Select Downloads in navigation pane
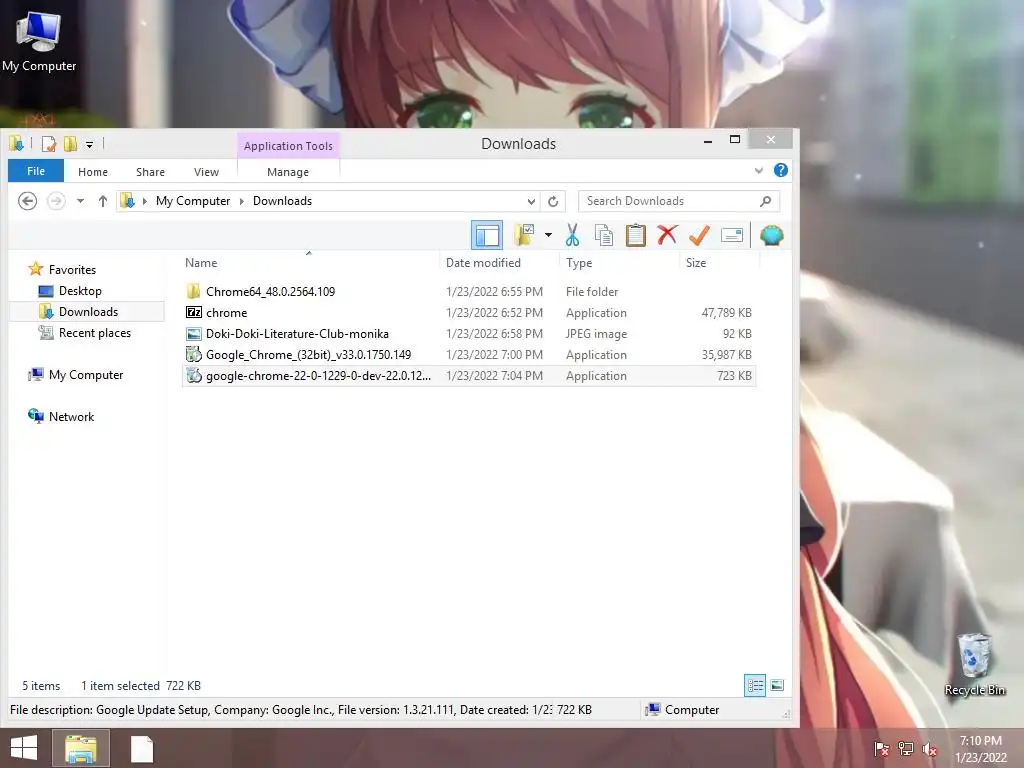Viewport: 1024px width, 768px height. click(88, 312)
